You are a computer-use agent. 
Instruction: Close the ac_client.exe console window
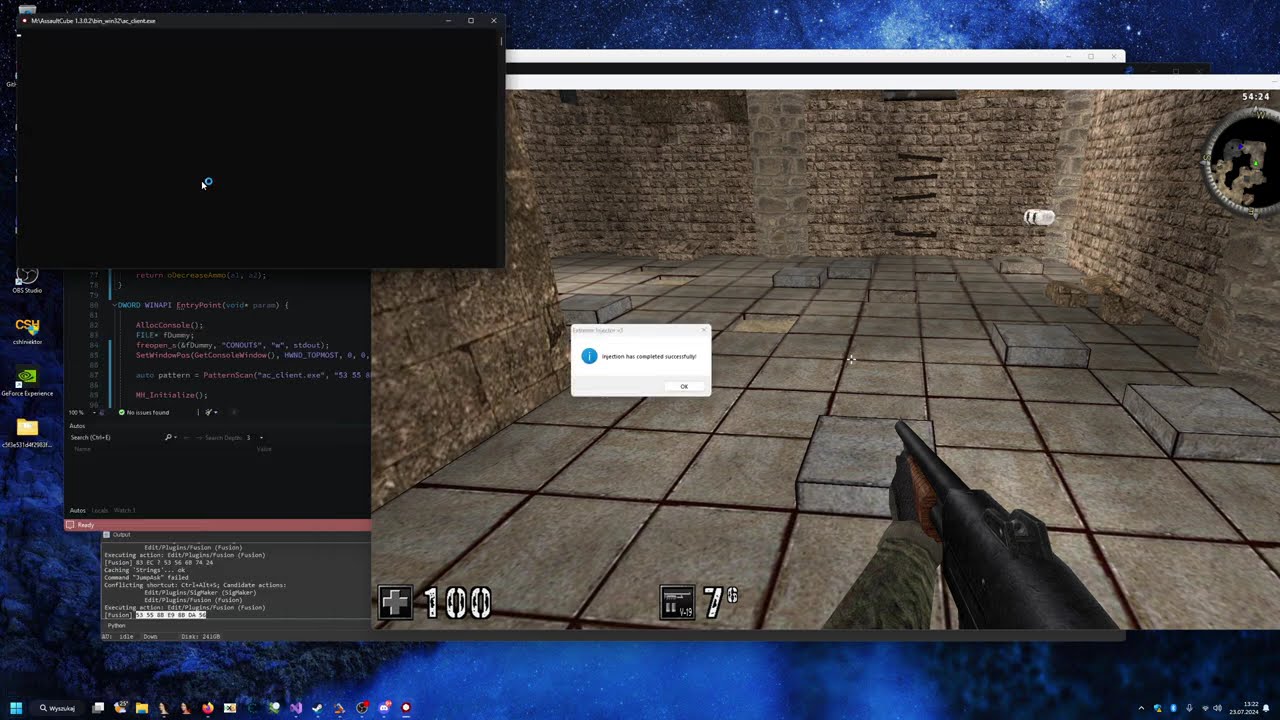(x=493, y=20)
